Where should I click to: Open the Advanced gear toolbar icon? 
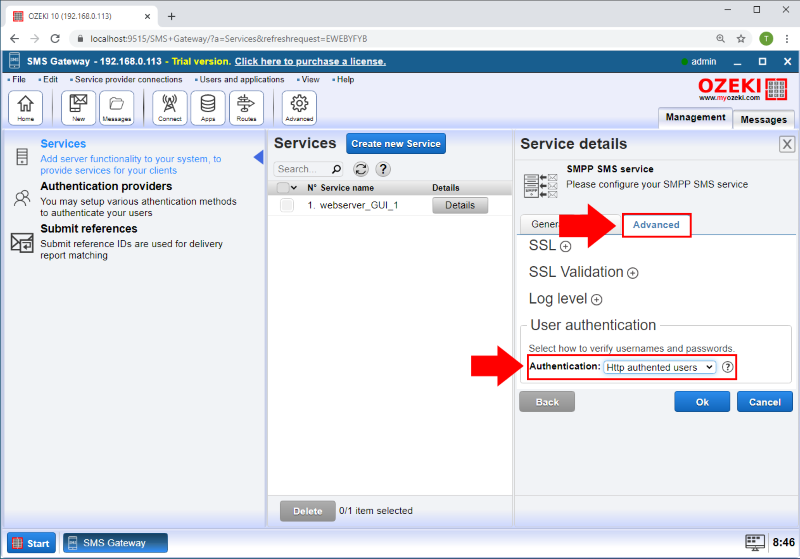click(x=299, y=108)
